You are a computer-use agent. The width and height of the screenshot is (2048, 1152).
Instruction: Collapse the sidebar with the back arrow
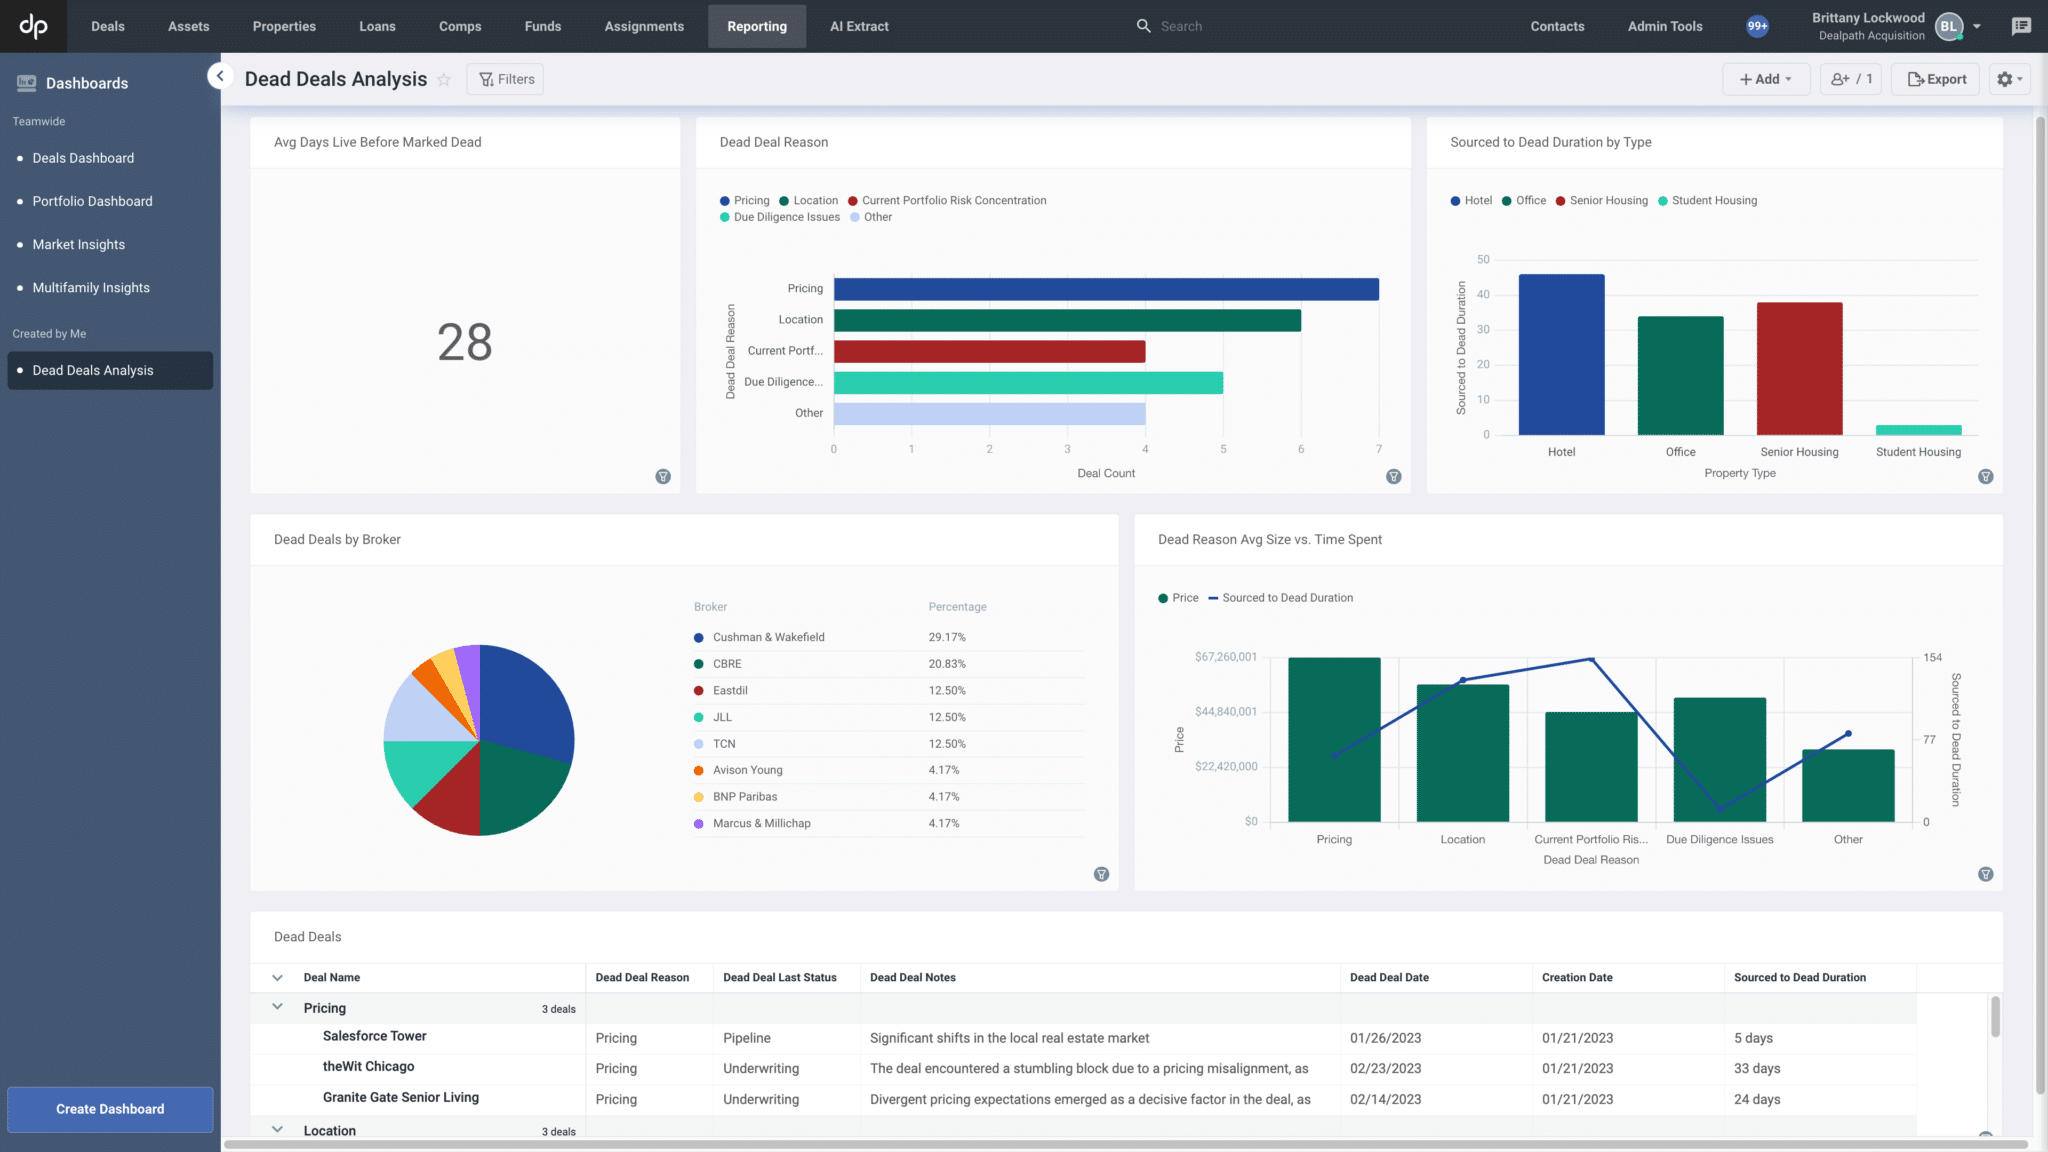(220, 75)
